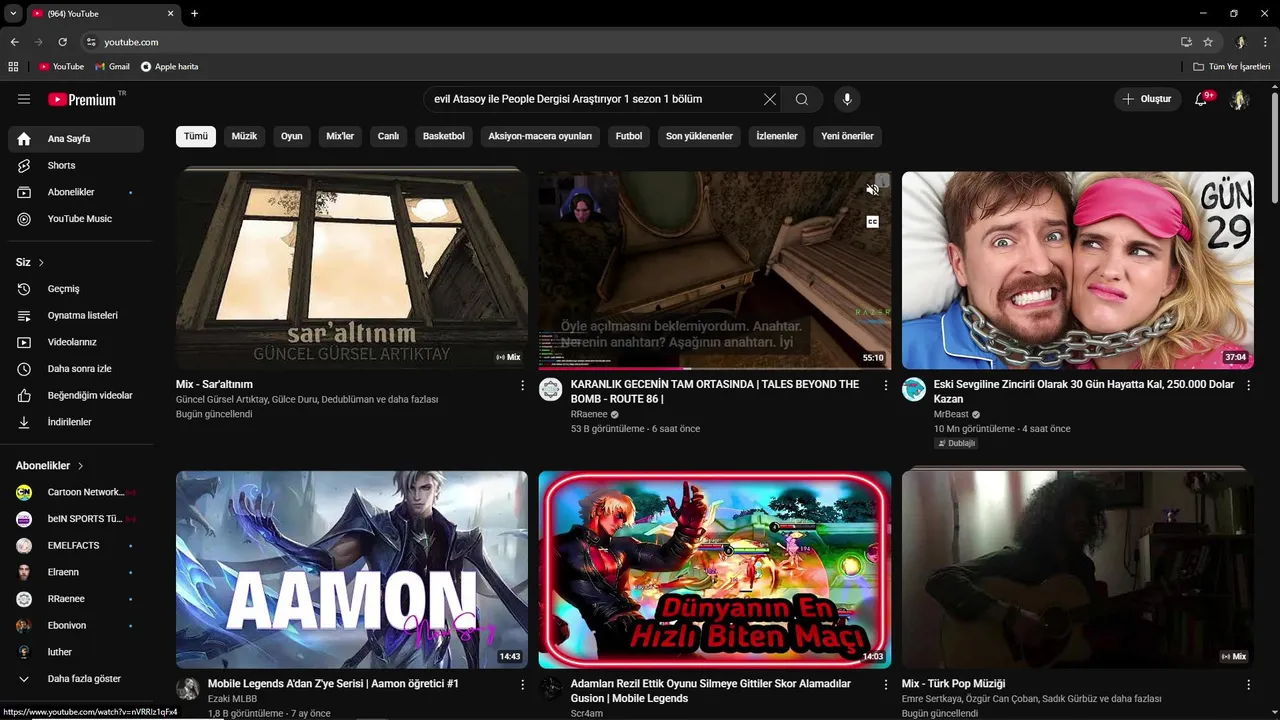The width and height of the screenshot is (1280, 720).
Task: Open Tüm Yer İşaretleri folder
Action: coord(1232,67)
